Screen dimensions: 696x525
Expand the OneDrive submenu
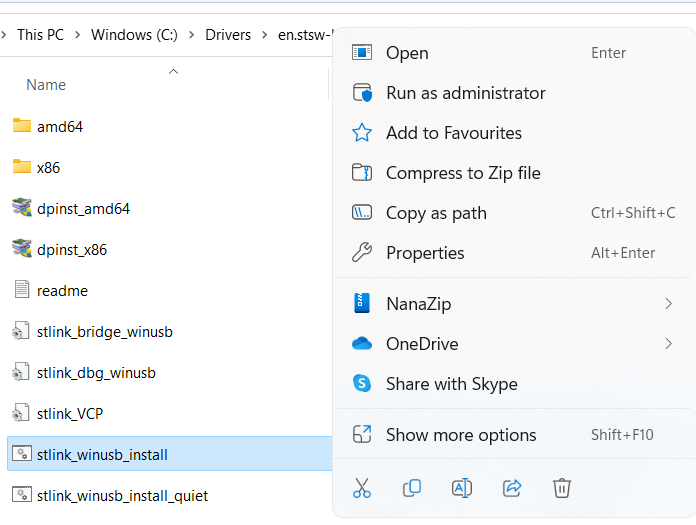pyautogui.click(x=668, y=344)
